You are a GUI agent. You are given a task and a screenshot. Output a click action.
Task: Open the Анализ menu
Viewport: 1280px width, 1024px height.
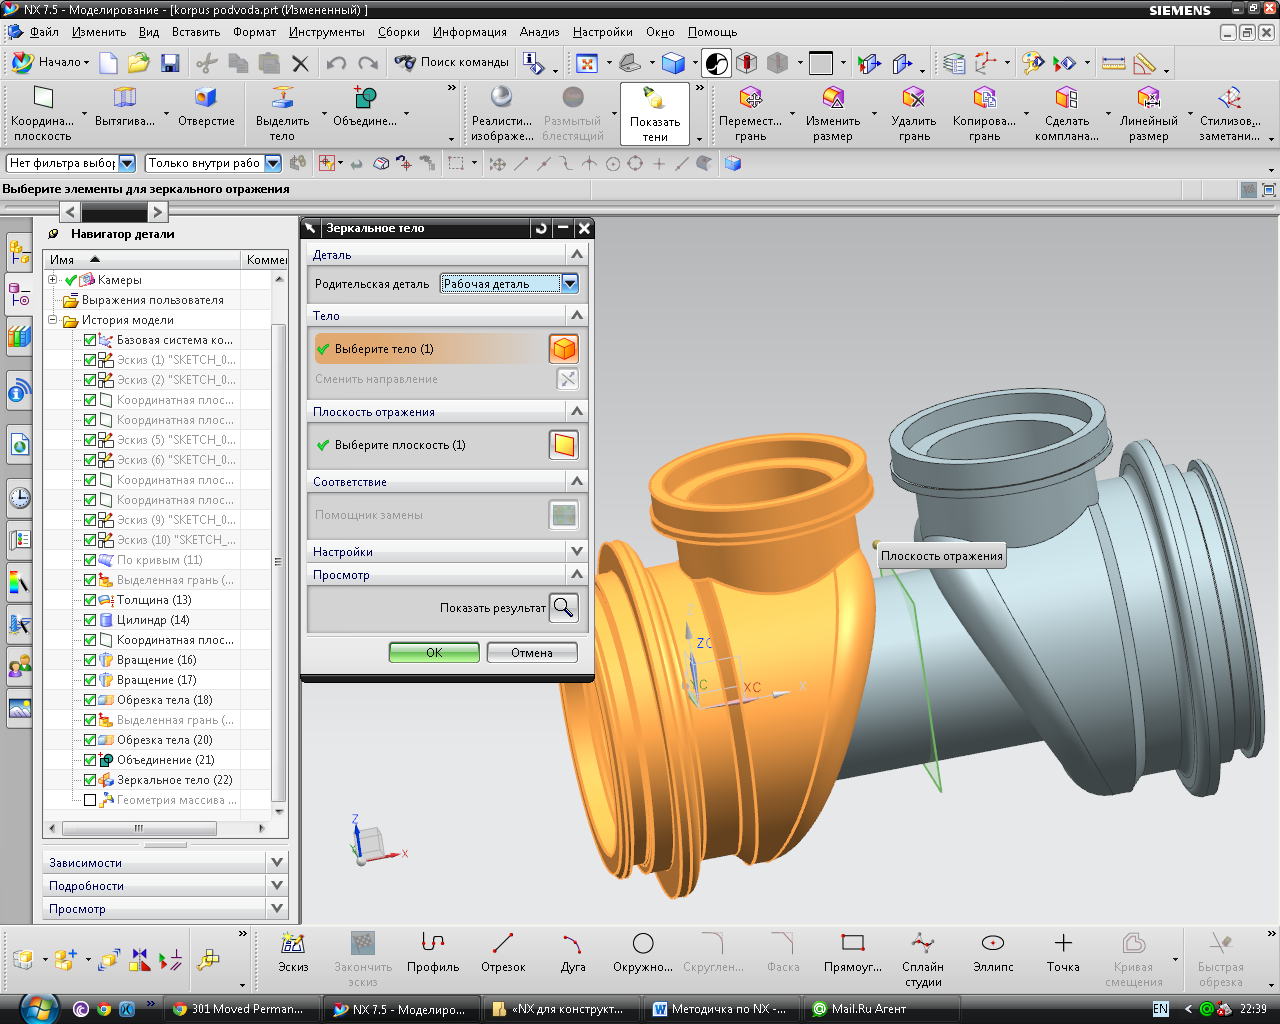539,32
